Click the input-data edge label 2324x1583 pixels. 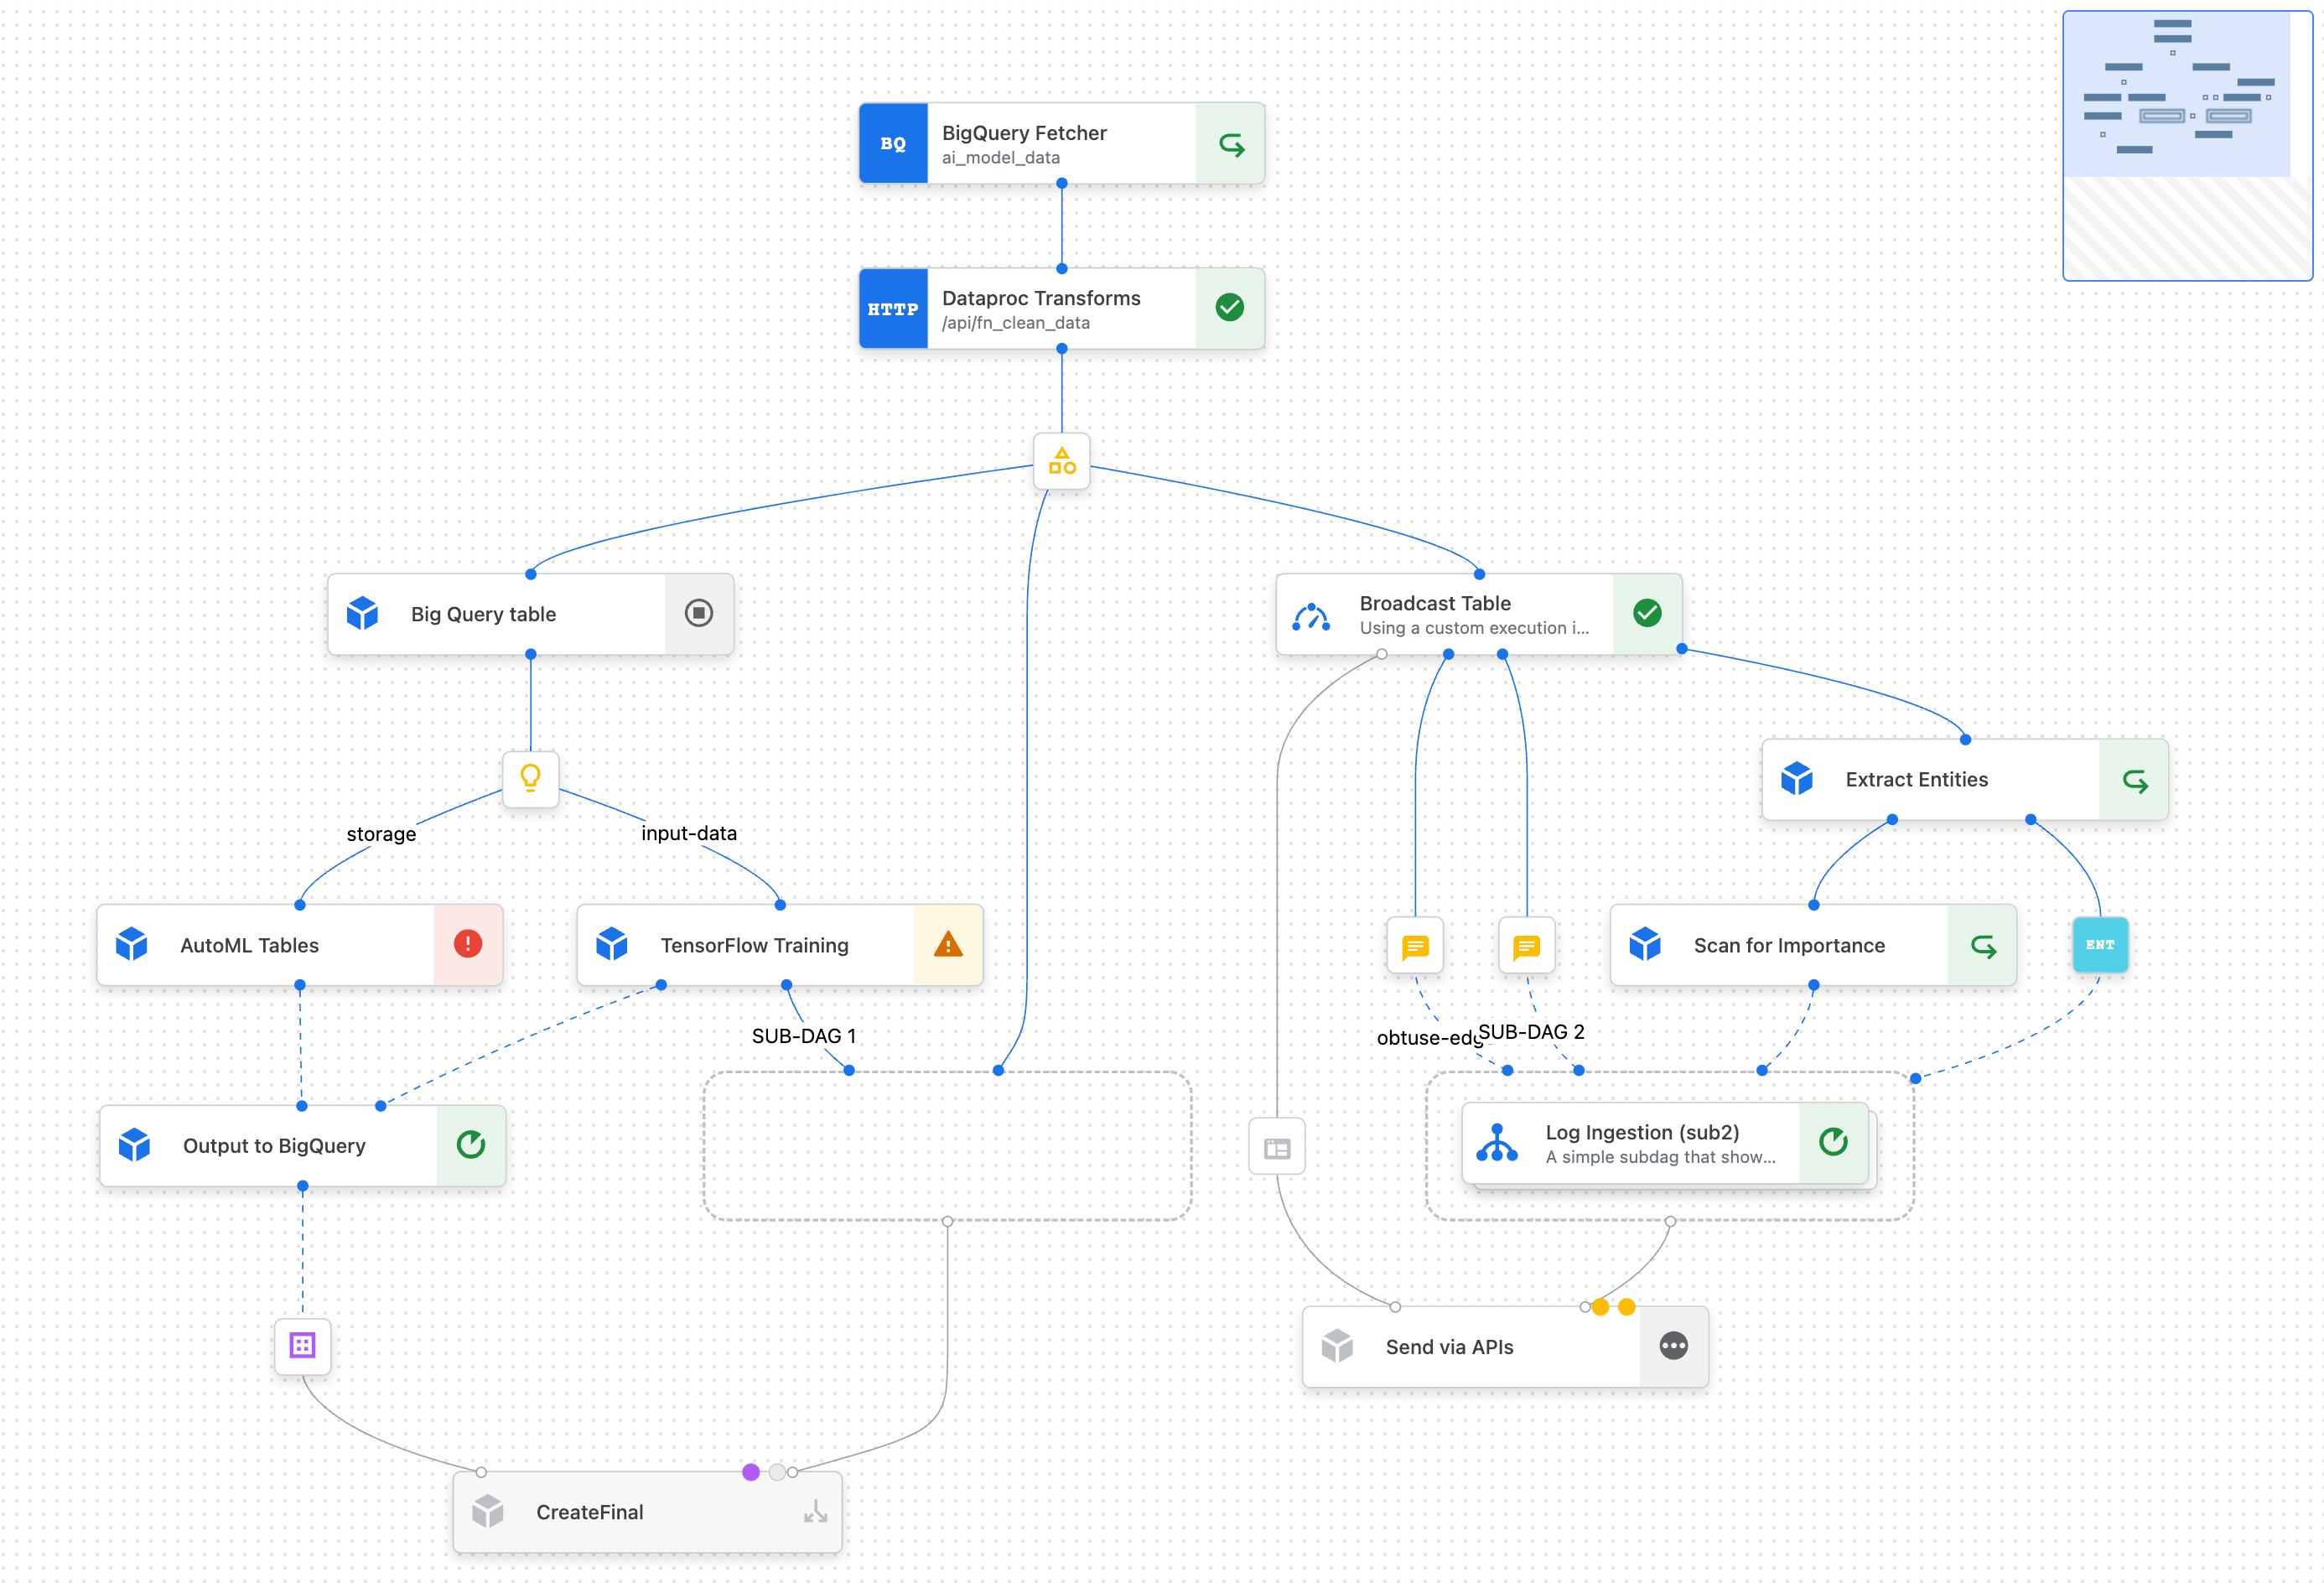(x=688, y=833)
